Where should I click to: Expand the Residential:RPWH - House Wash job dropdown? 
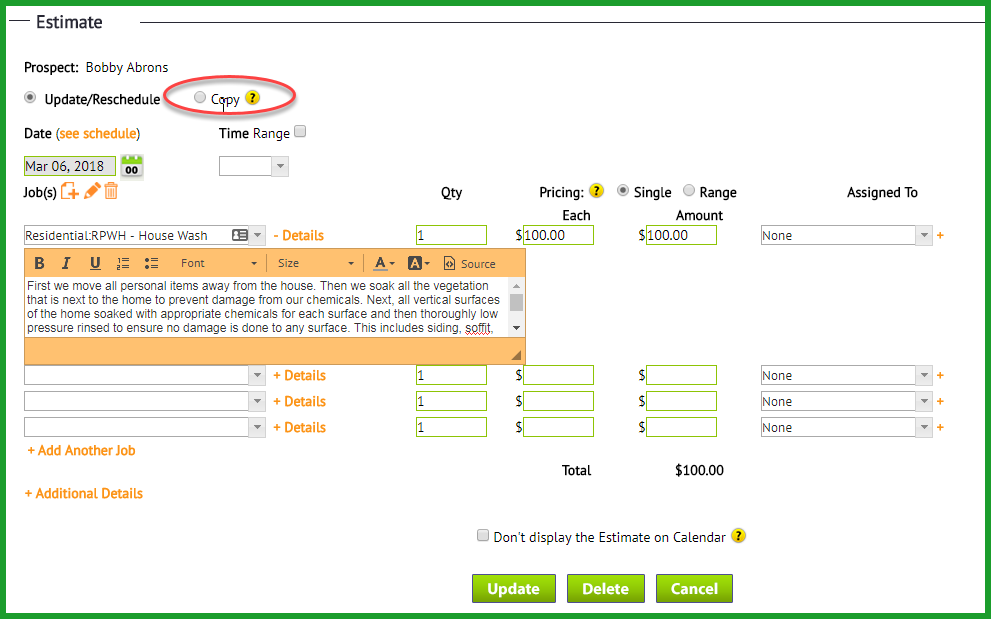(x=257, y=235)
